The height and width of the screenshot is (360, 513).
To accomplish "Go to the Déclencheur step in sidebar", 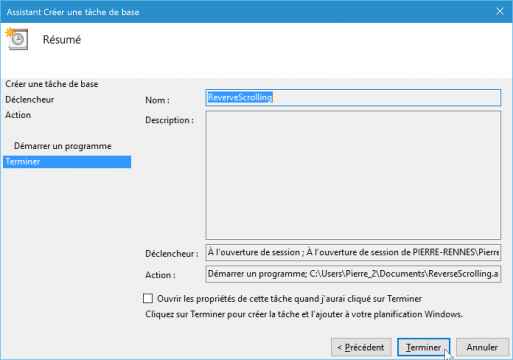I will coord(30,99).
